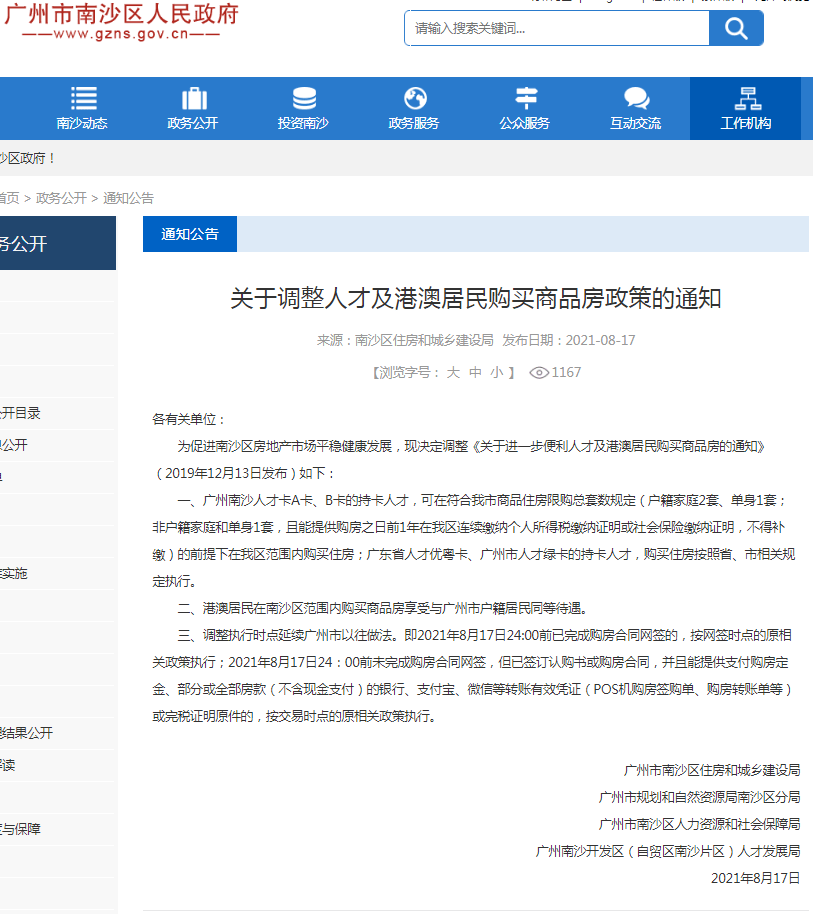
Task: Open the 结果公开 item in left sidebar
Action: pyautogui.click(x=28, y=733)
